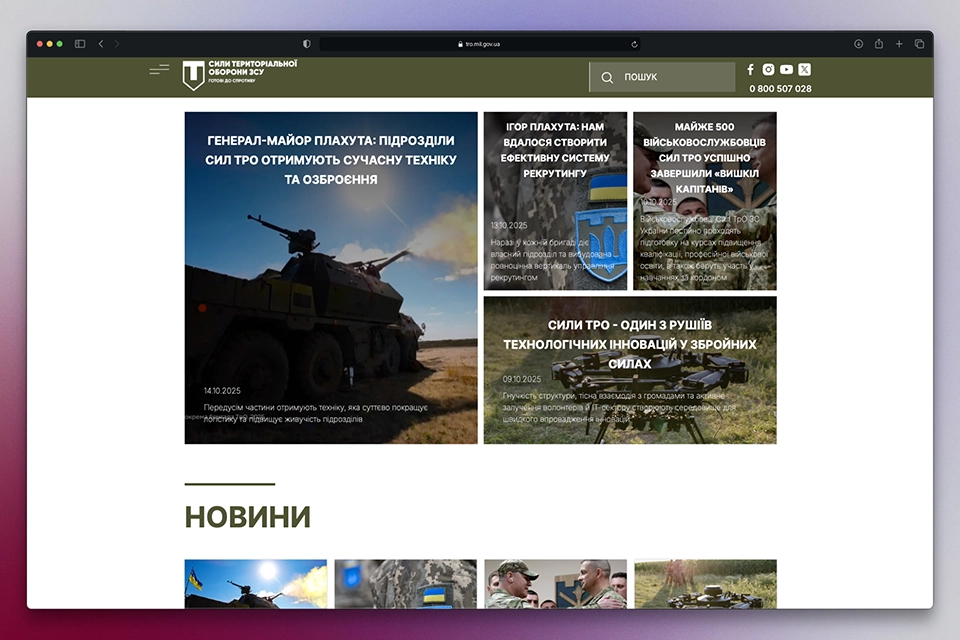Click the Territorial Defense Forces shield logo
The width and height of the screenshot is (960, 640).
coord(191,71)
